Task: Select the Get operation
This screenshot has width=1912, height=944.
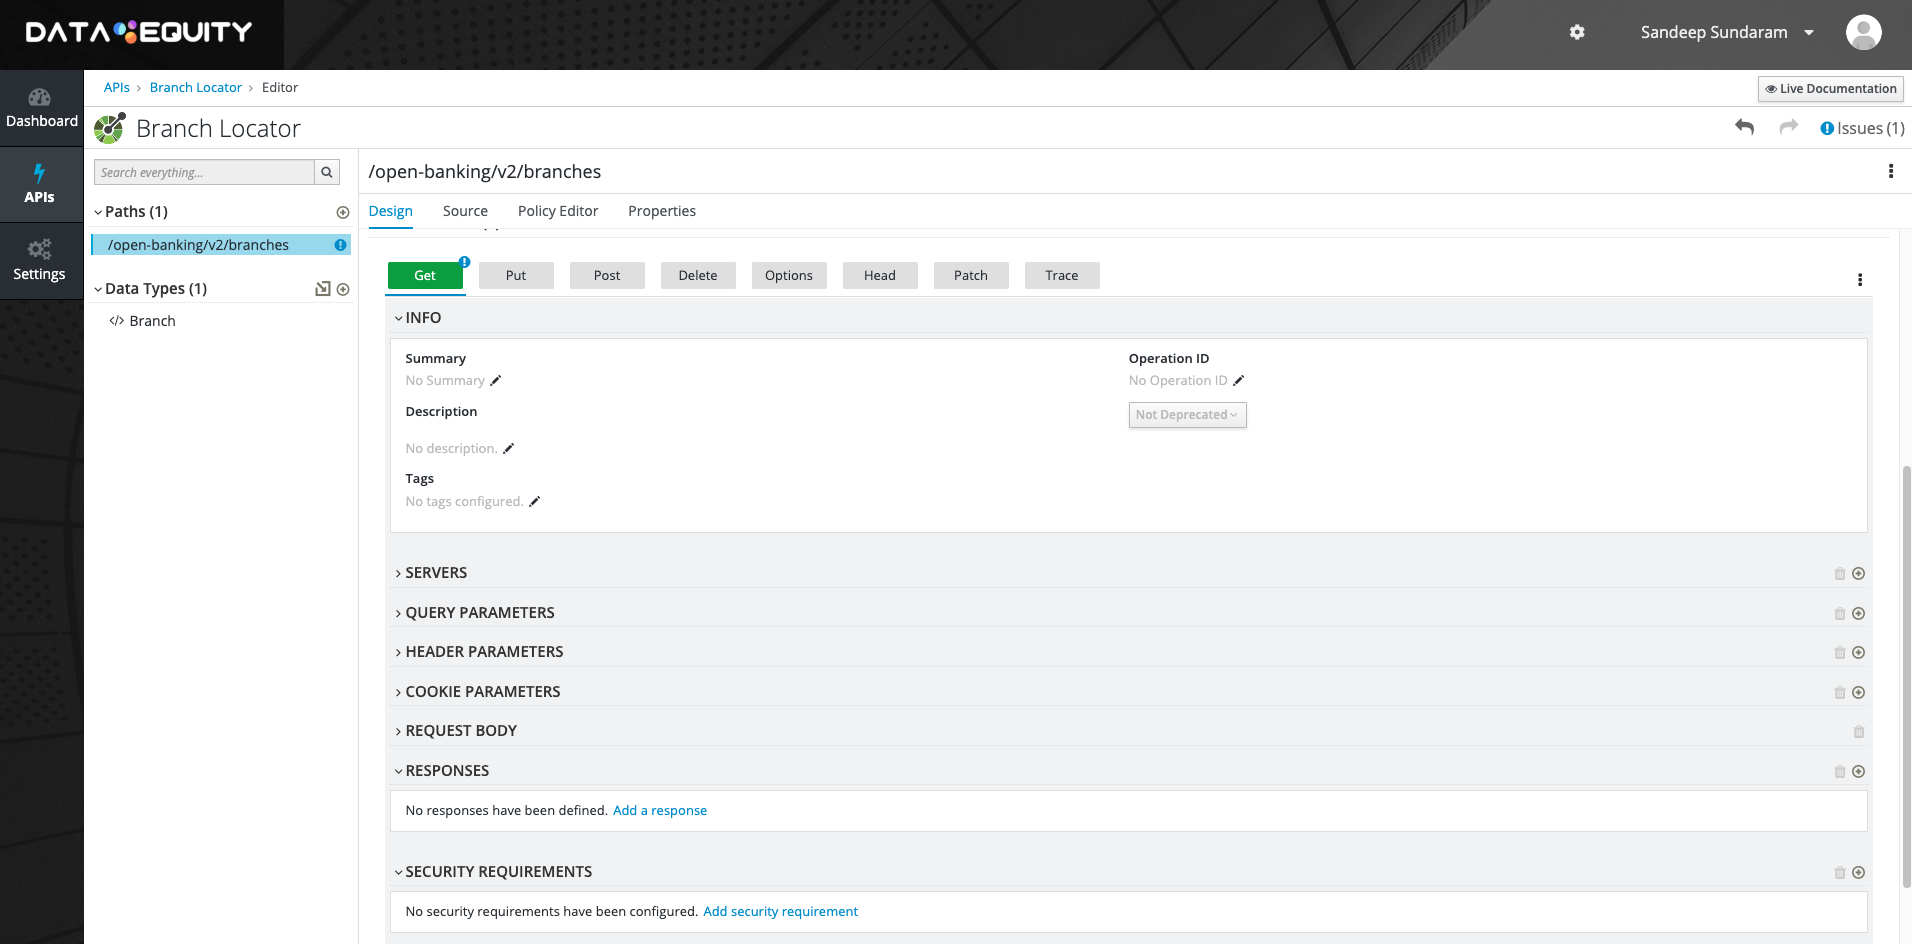Action: tap(425, 276)
